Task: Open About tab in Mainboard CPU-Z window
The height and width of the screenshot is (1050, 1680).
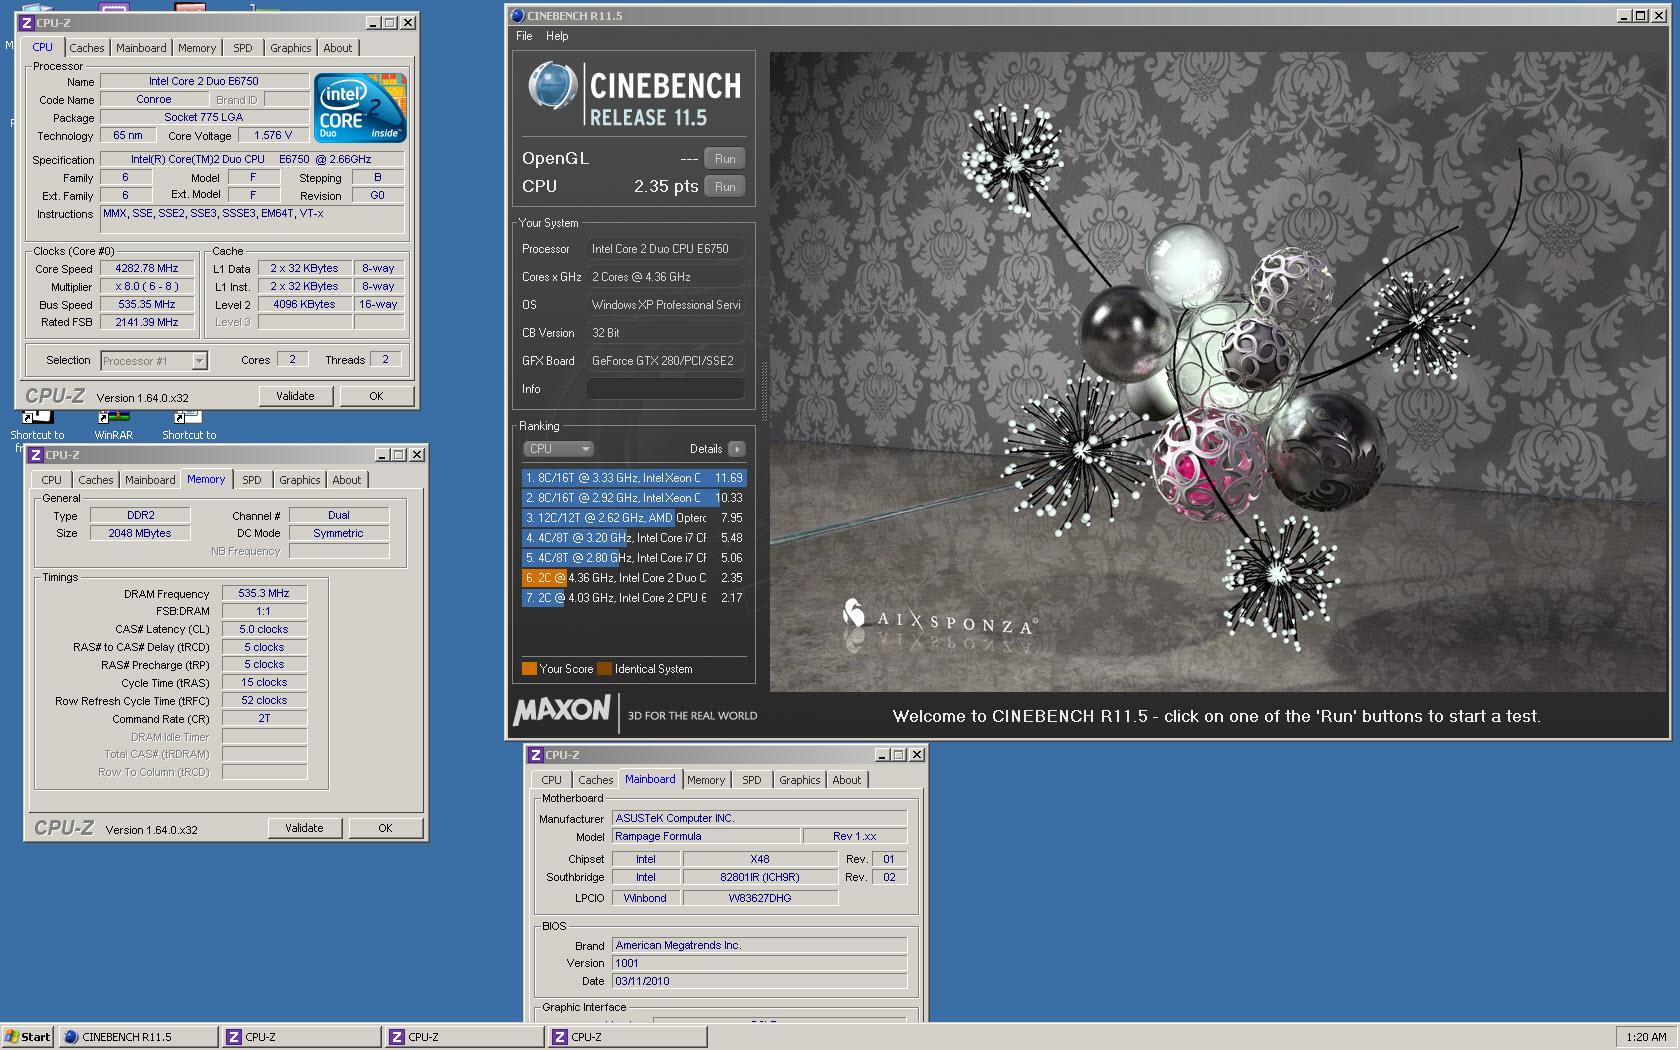Action: point(847,780)
